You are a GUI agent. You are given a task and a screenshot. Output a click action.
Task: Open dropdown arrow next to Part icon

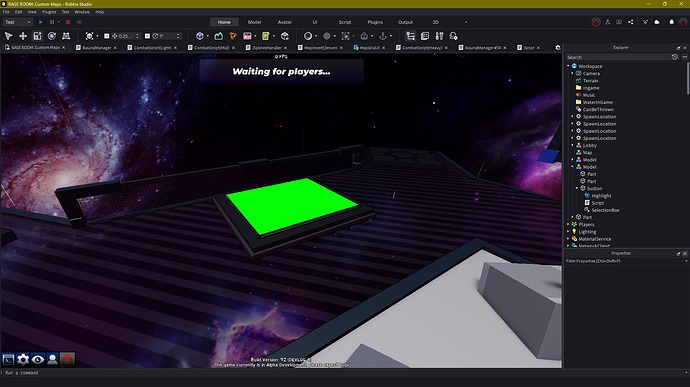pyautogui.click(x=208, y=36)
